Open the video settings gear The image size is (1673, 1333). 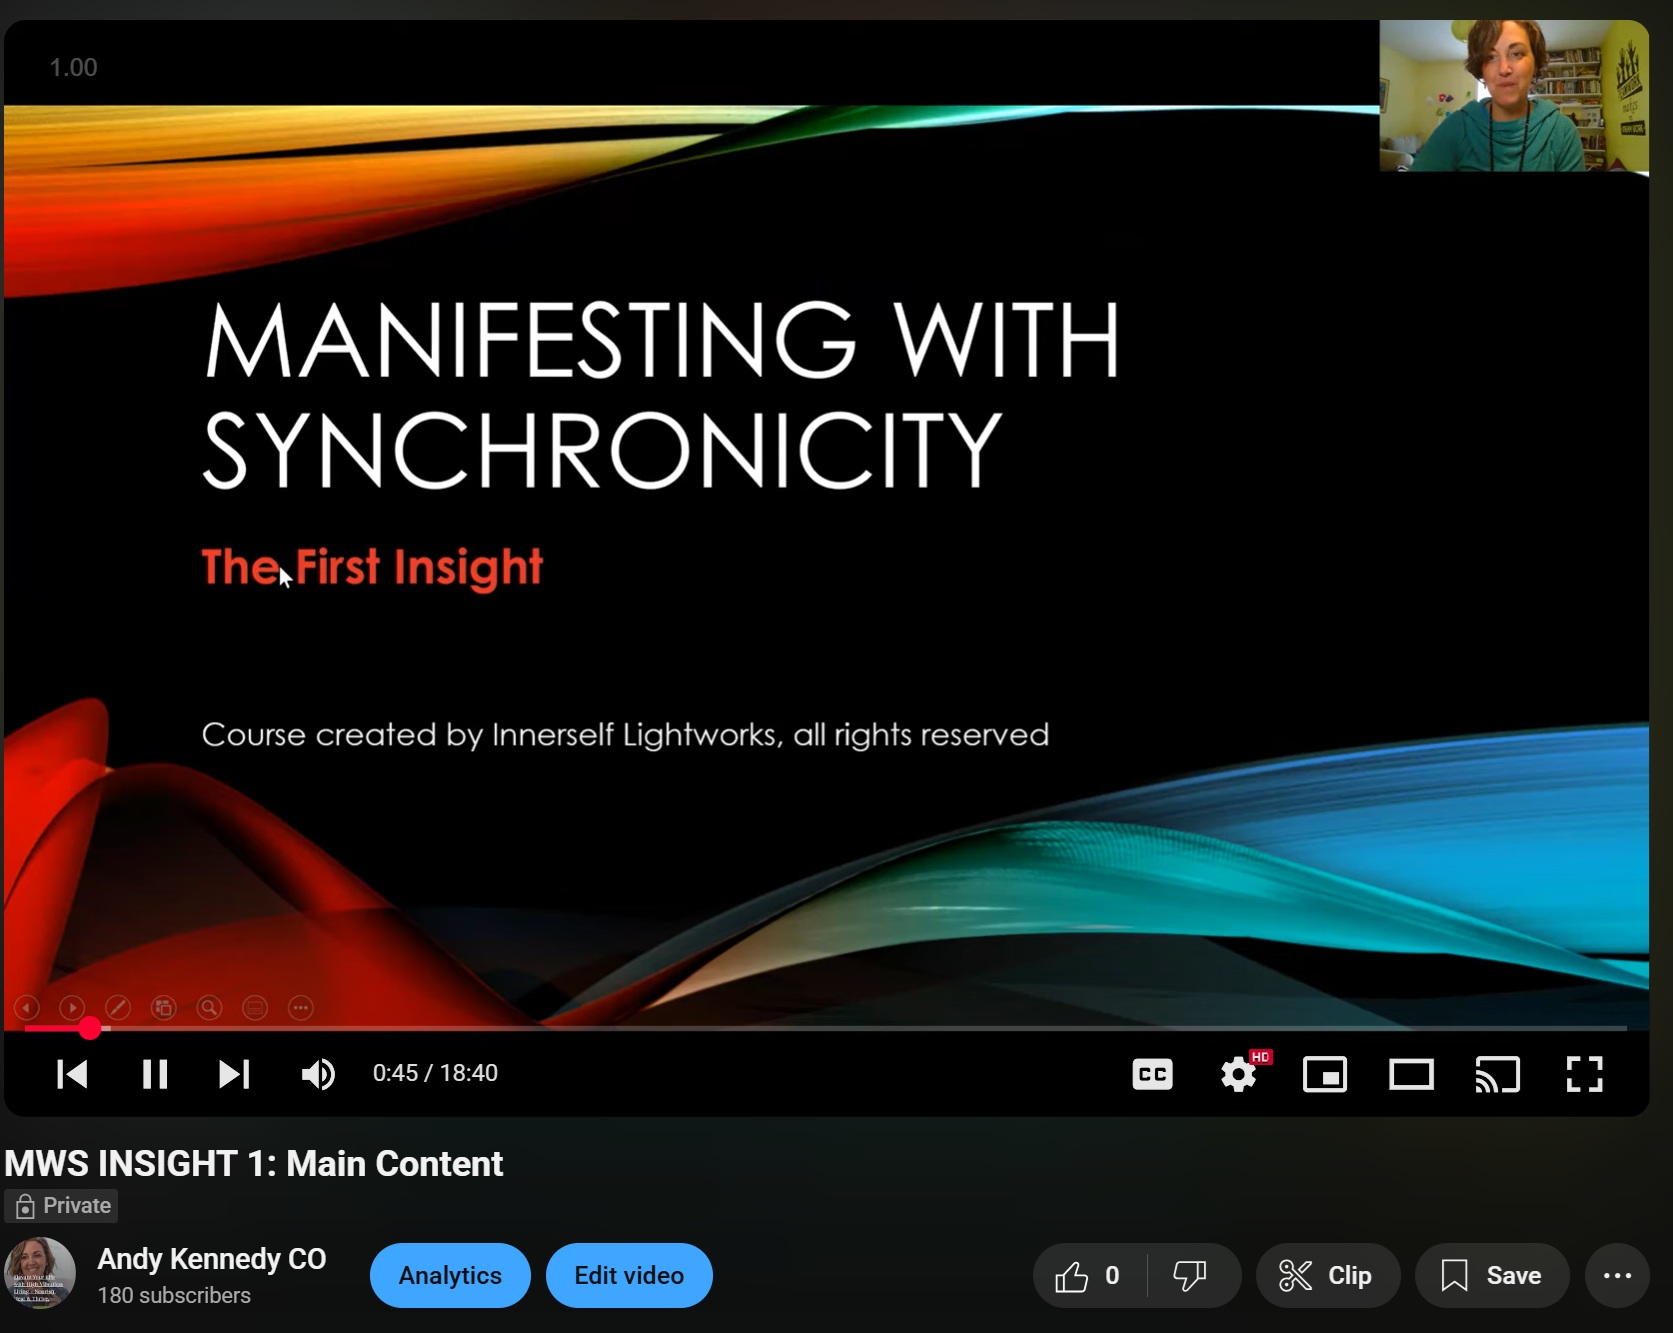[1239, 1075]
